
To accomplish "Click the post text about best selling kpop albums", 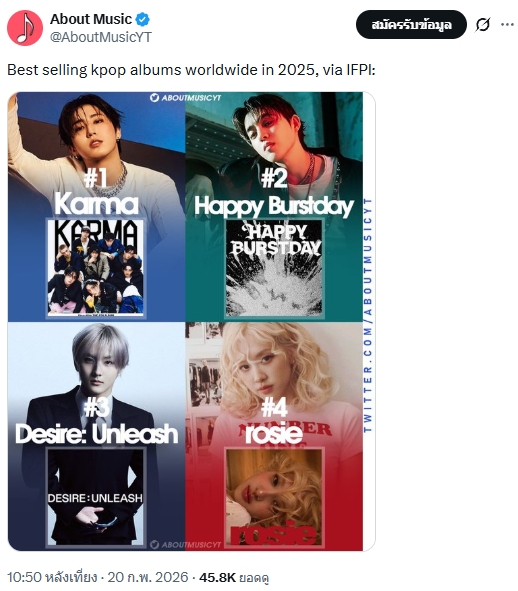I will pos(191,70).
